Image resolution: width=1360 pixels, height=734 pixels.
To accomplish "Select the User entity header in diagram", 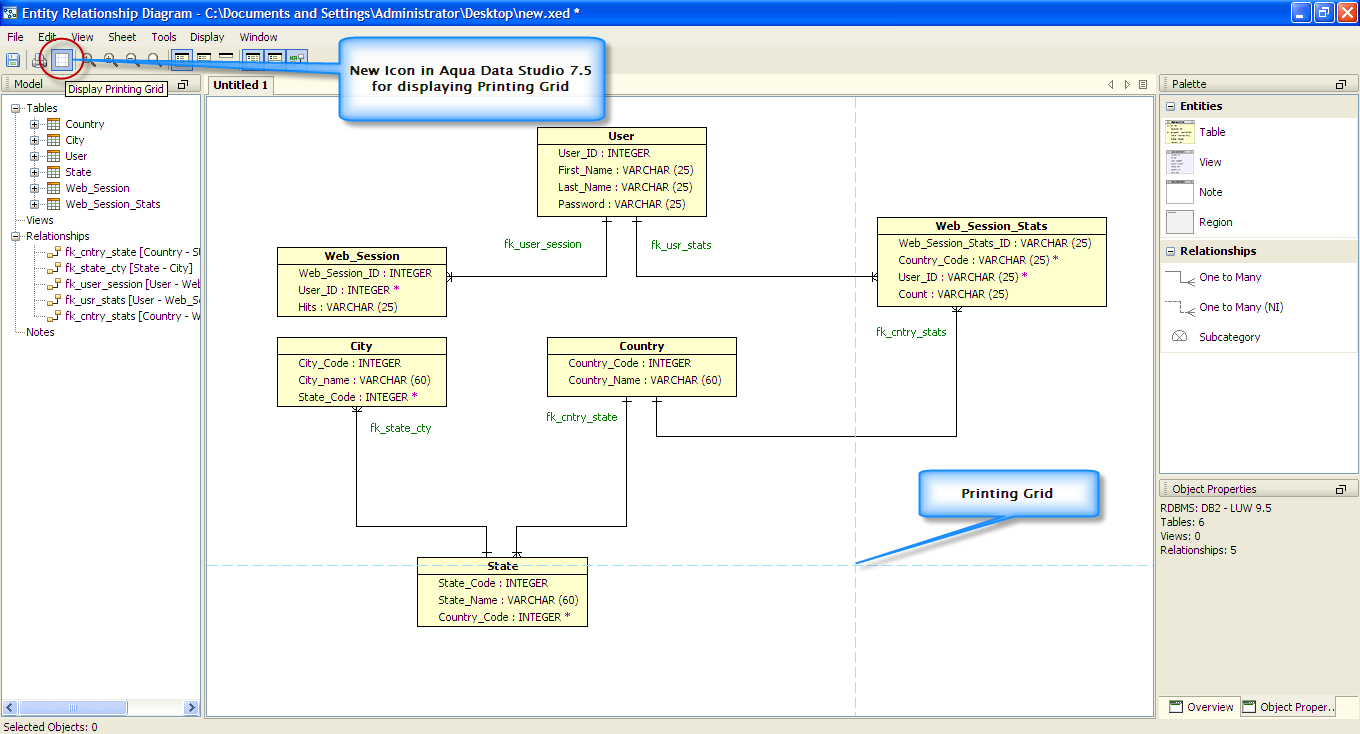I will 622,136.
